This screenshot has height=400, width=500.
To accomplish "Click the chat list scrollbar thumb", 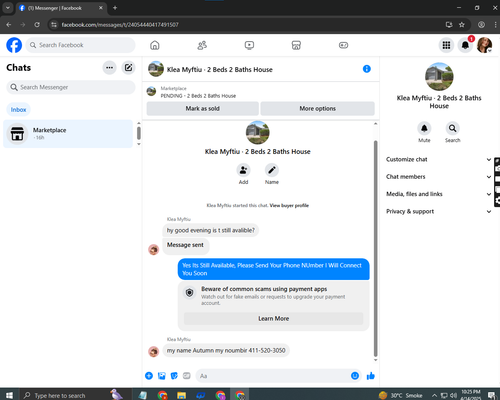I will pyautogui.click(x=139, y=133).
